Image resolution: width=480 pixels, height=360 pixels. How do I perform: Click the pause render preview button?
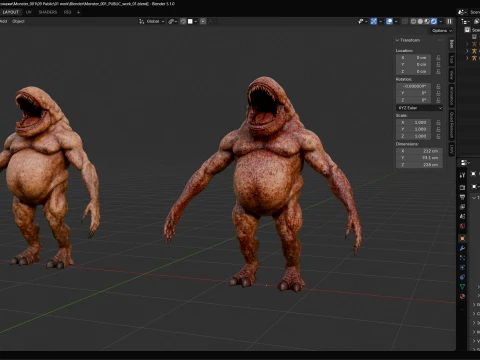point(449,21)
